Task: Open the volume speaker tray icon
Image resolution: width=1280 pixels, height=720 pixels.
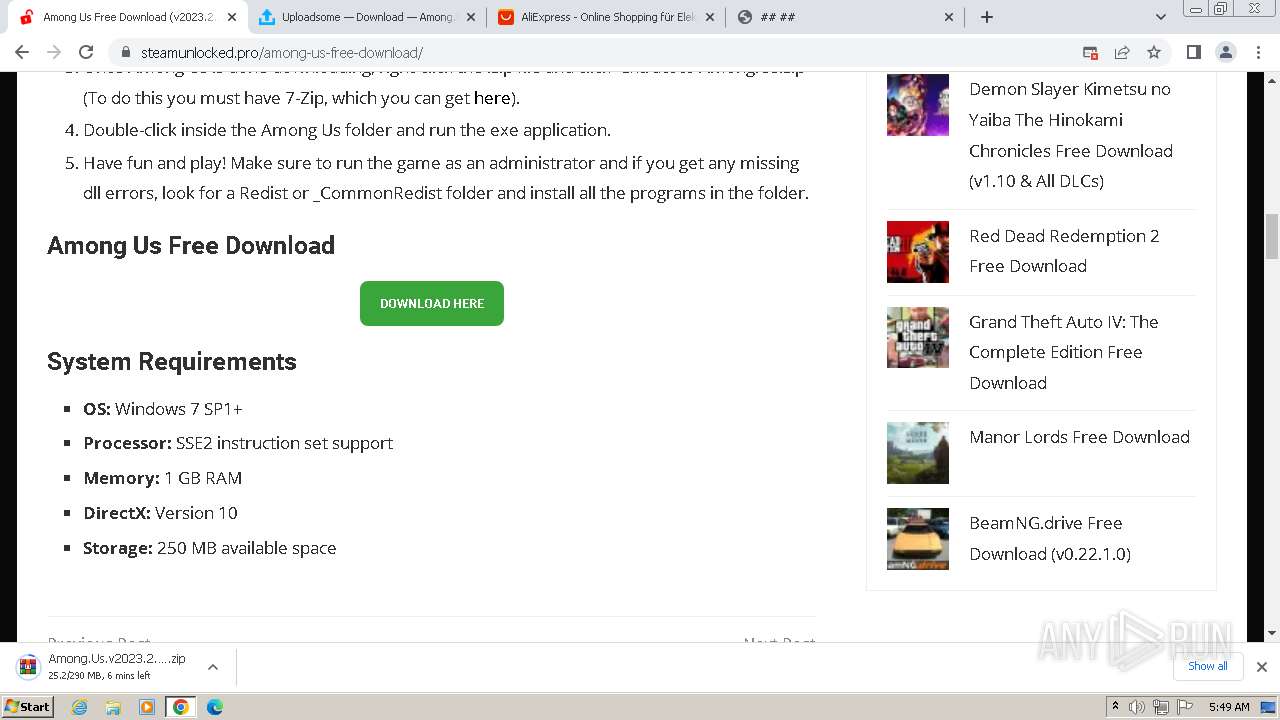Action: coord(1137,707)
